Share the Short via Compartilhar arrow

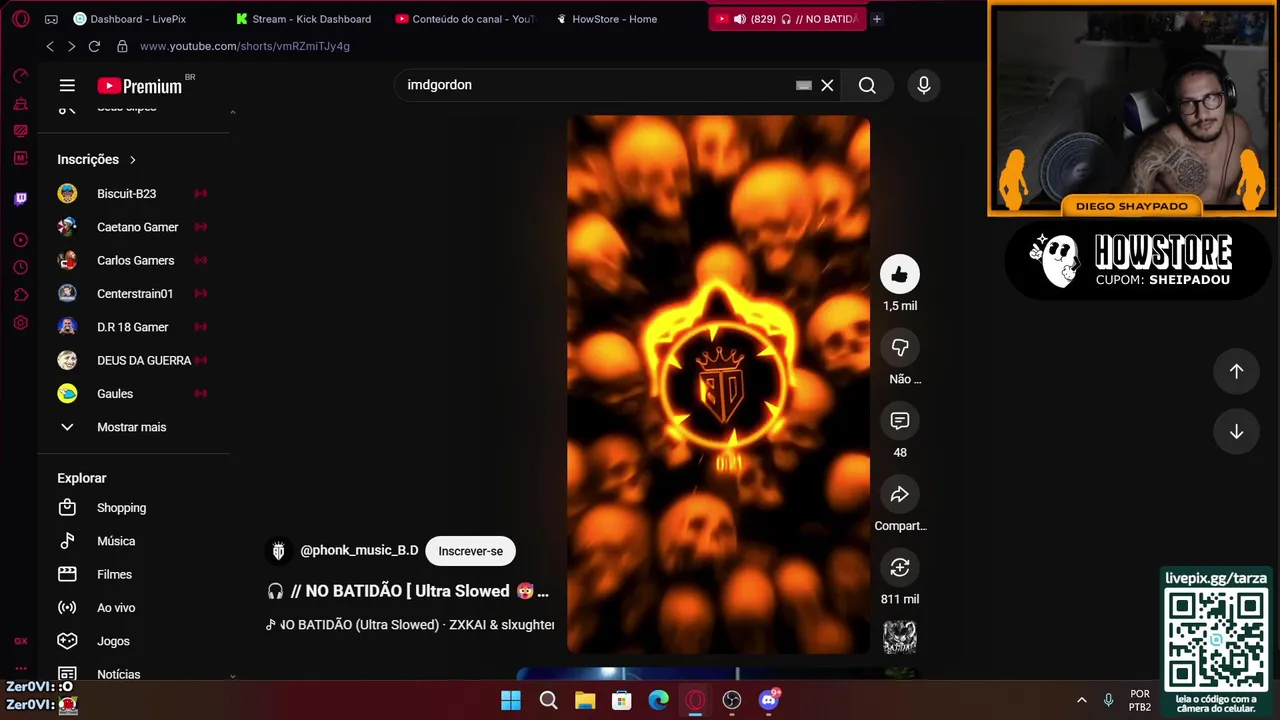point(900,494)
